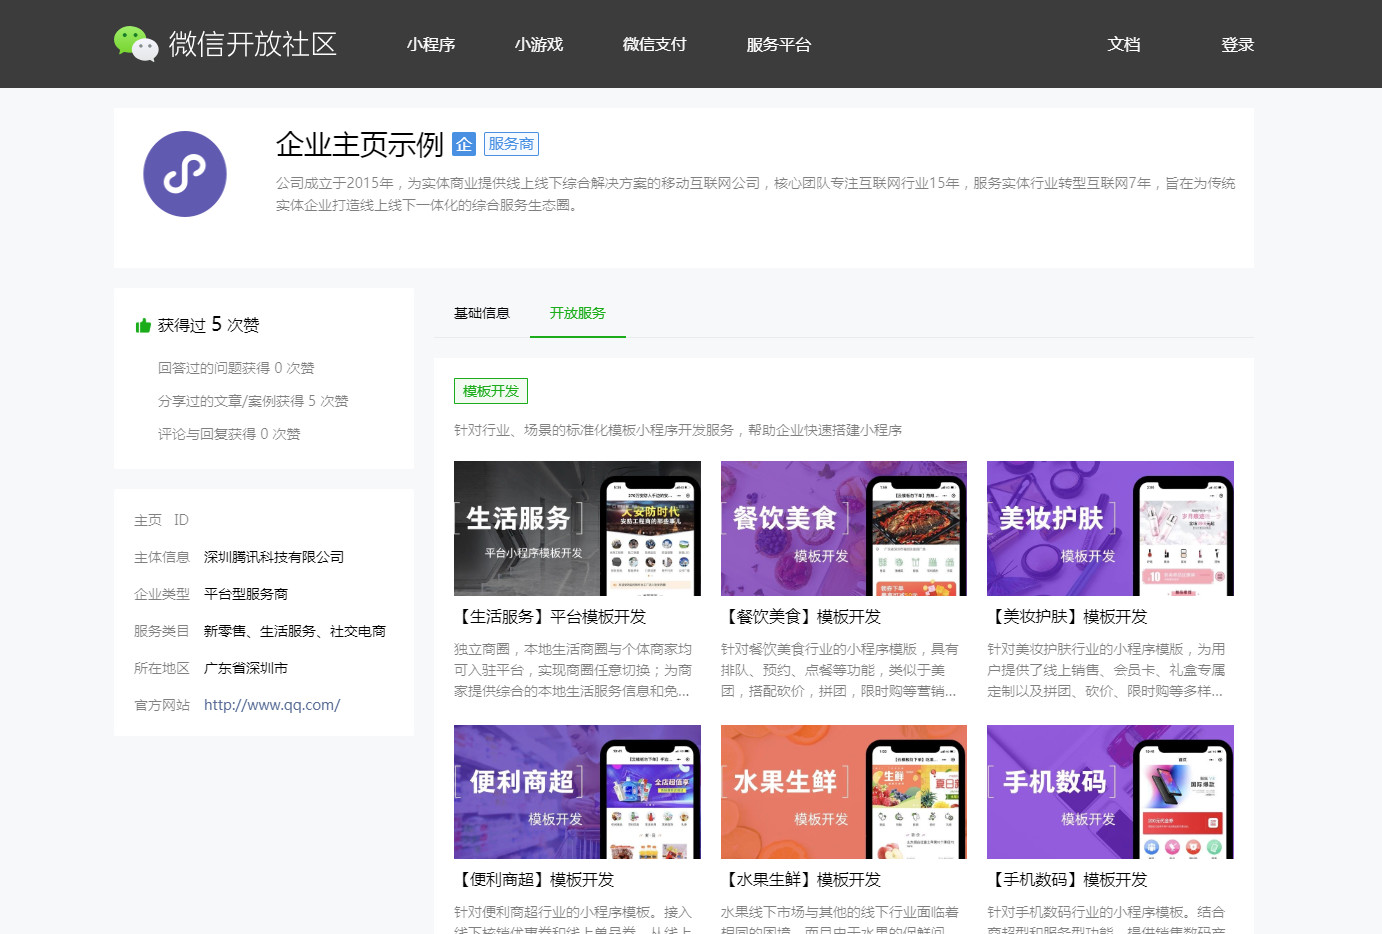This screenshot has height=934, width=1382.
Task: Switch to the 开放服务 tab
Action: click(x=578, y=313)
